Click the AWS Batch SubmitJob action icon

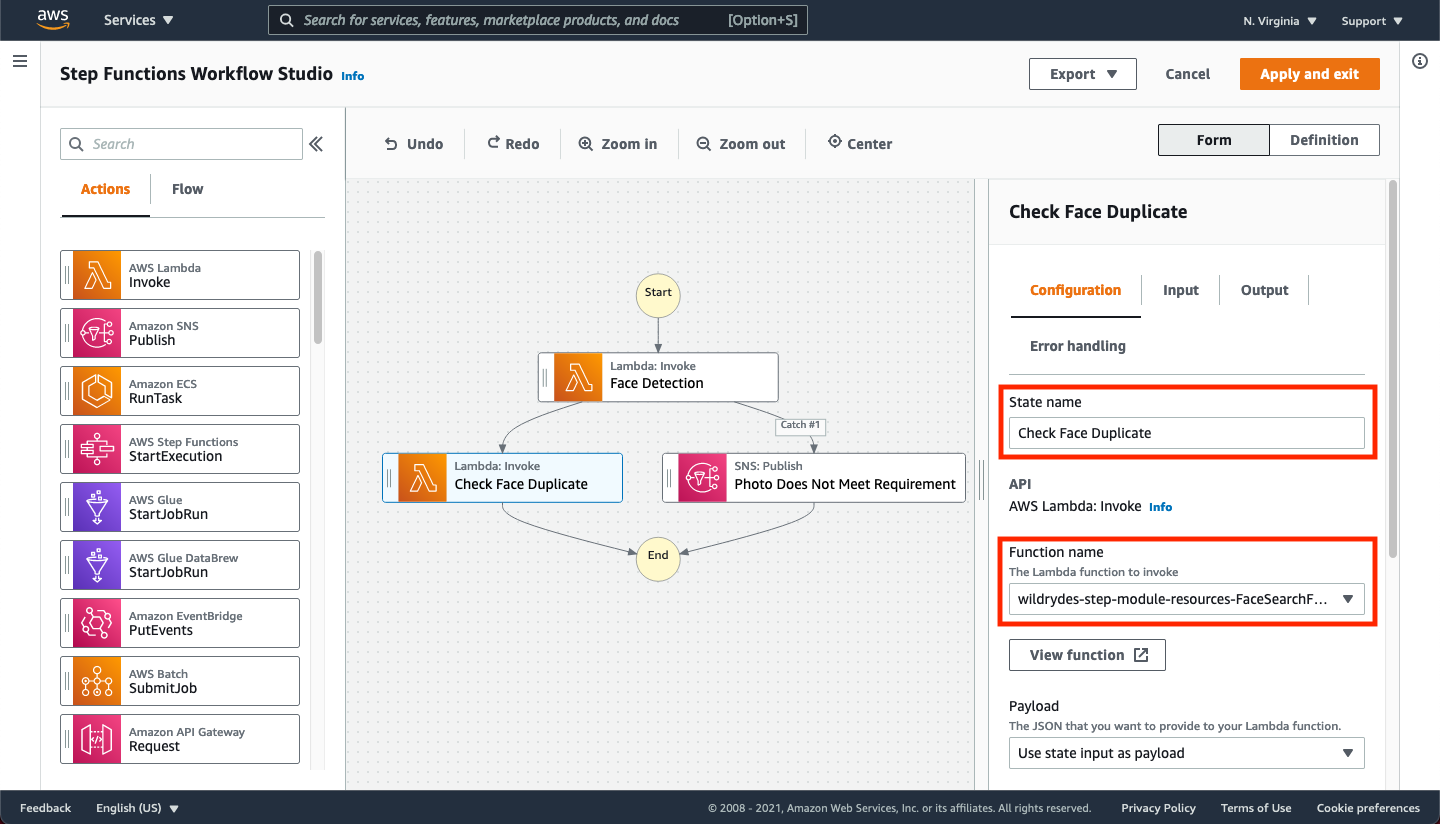97,681
